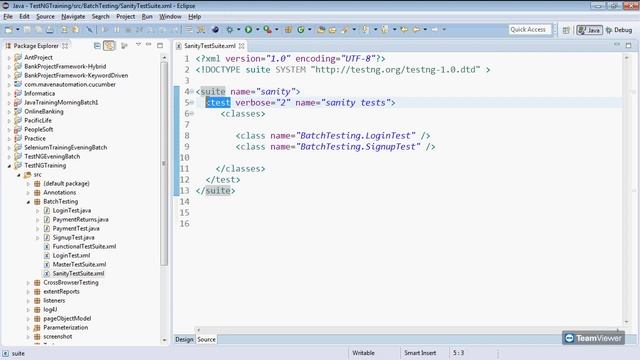The width and height of the screenshot is (640, 360).
Task: Maximize the Package Explorer panel
Action: coord(160,45)
